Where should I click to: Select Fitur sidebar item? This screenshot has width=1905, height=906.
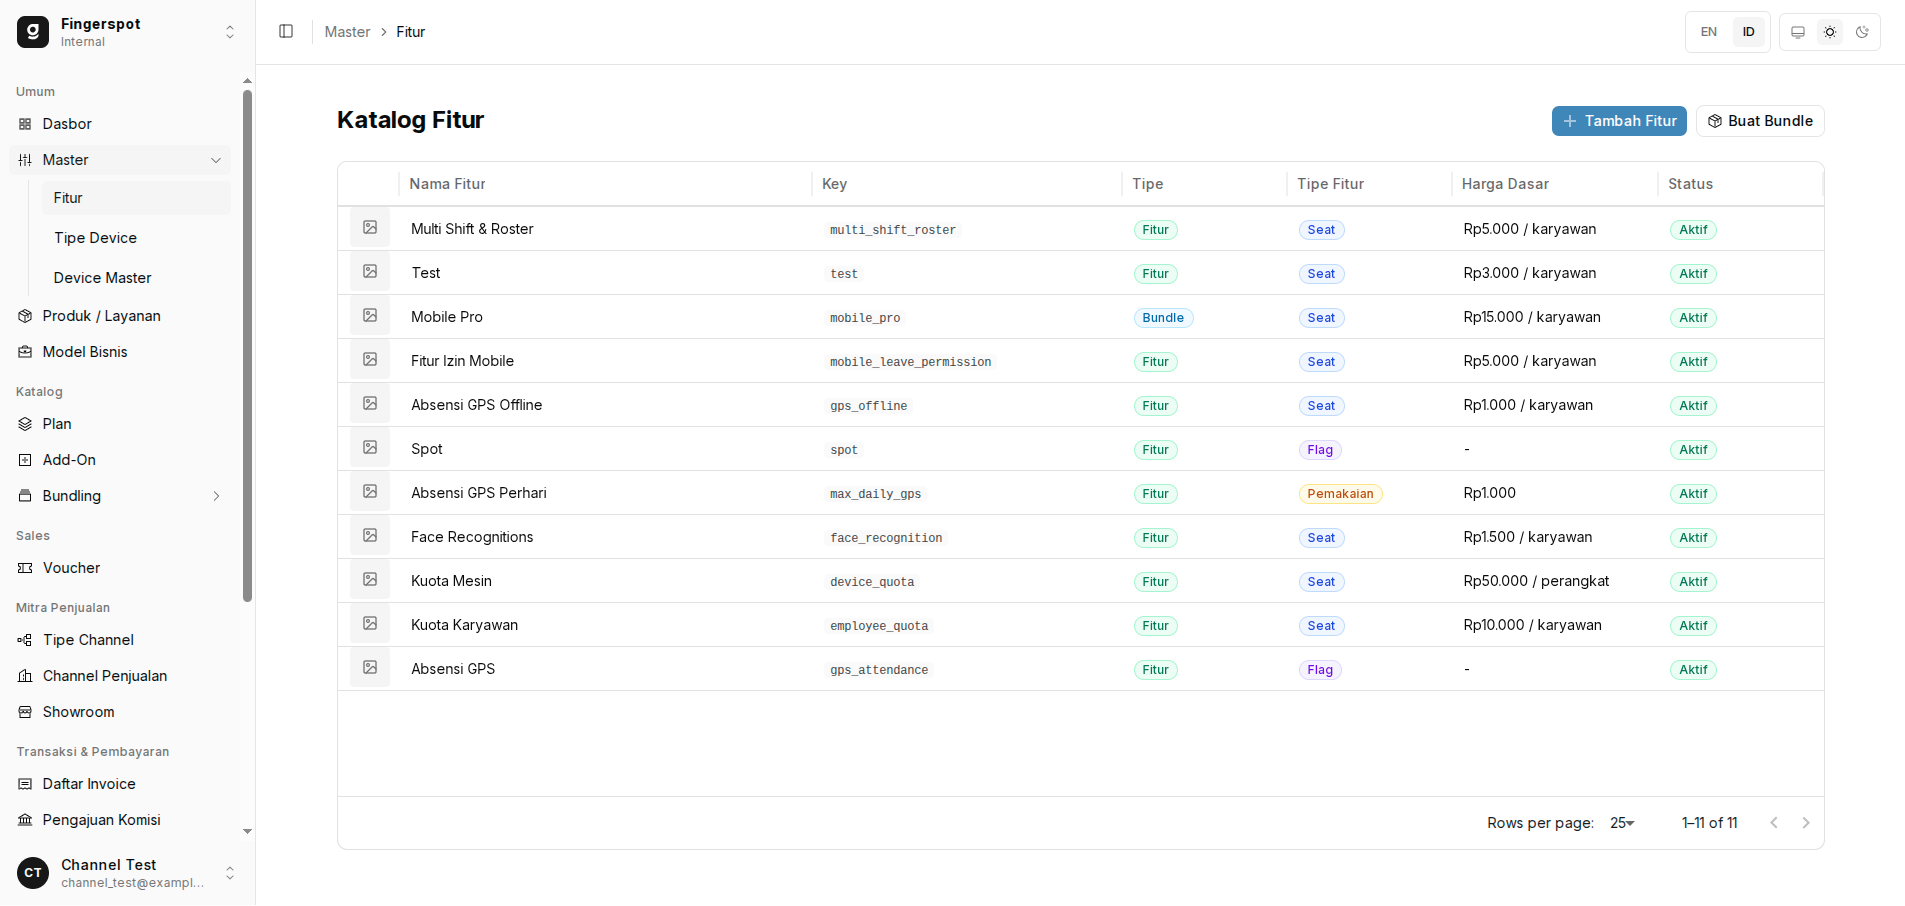coord(135,198)
